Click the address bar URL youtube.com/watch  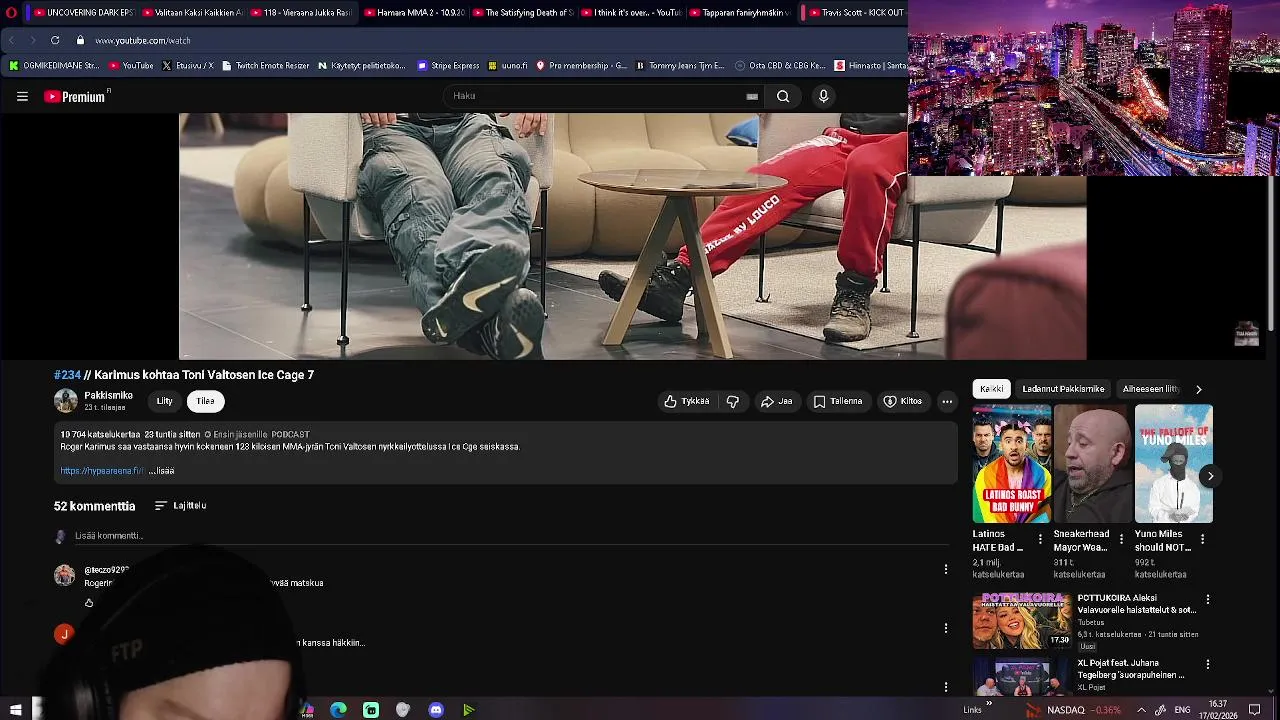pos(143,41)
